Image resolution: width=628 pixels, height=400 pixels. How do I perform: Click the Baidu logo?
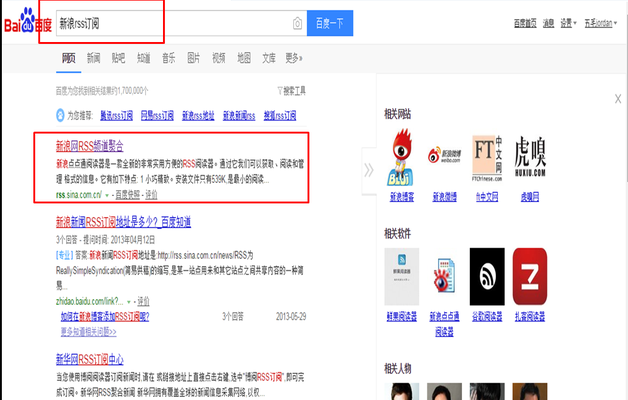[28, 21]
